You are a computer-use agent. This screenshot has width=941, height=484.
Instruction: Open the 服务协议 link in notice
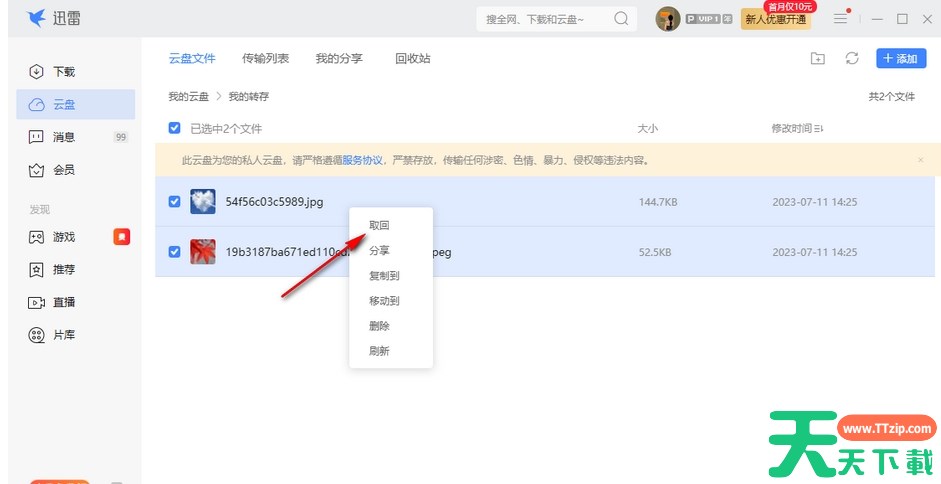coord(362,160)
